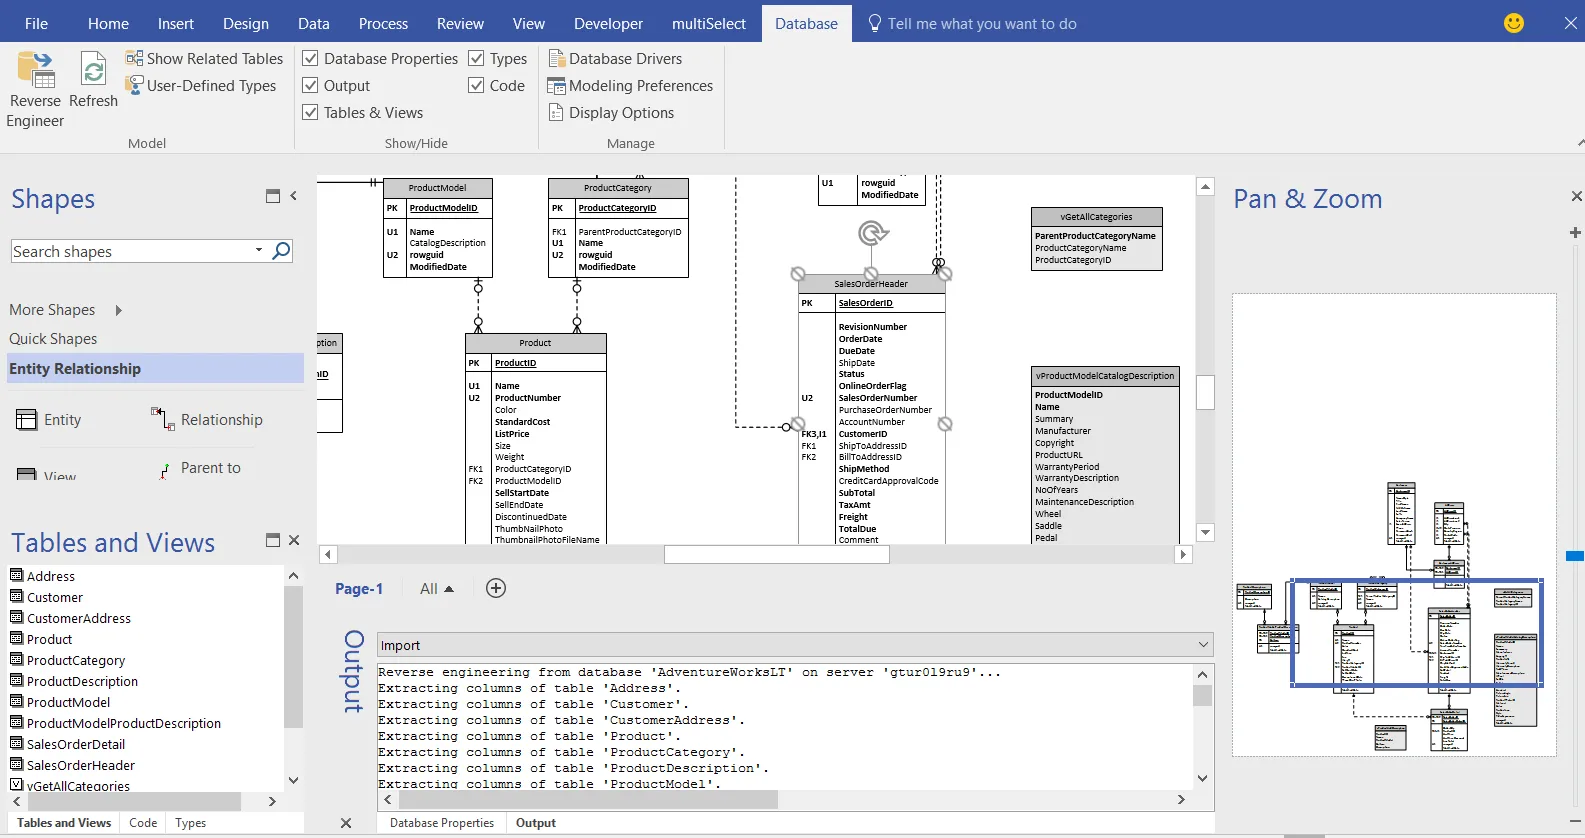The image size is (1585, 838).
Task: Click the vGetAllCategories view icon
Action: click(16, 785)
